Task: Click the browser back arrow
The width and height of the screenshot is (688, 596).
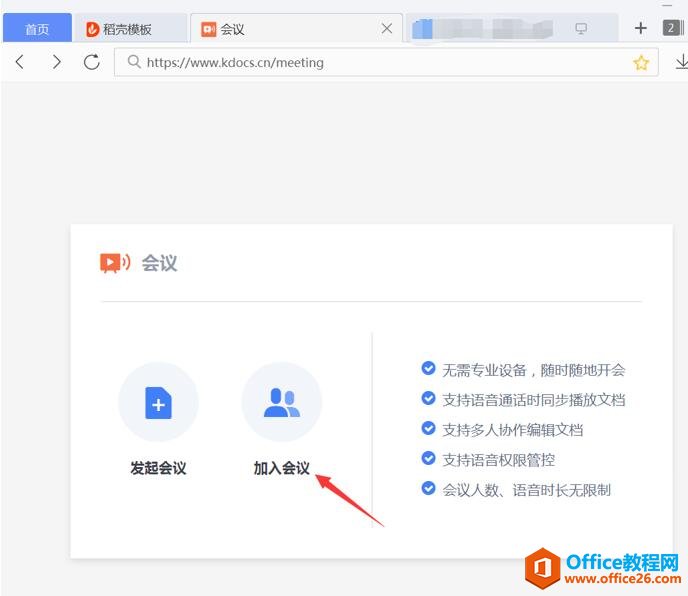Action: pyautogui.click(x=20, y=62)
